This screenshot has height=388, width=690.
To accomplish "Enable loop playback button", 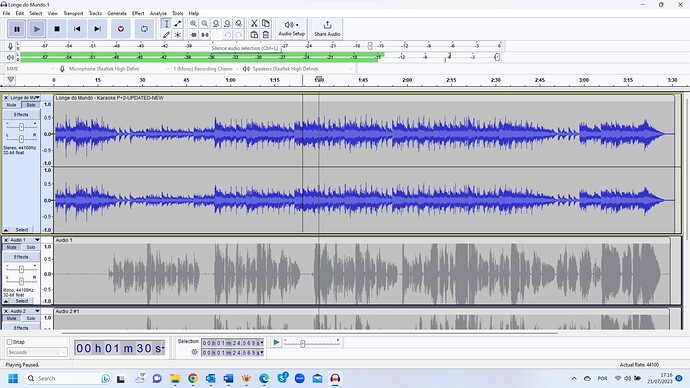I will (144, 29).
